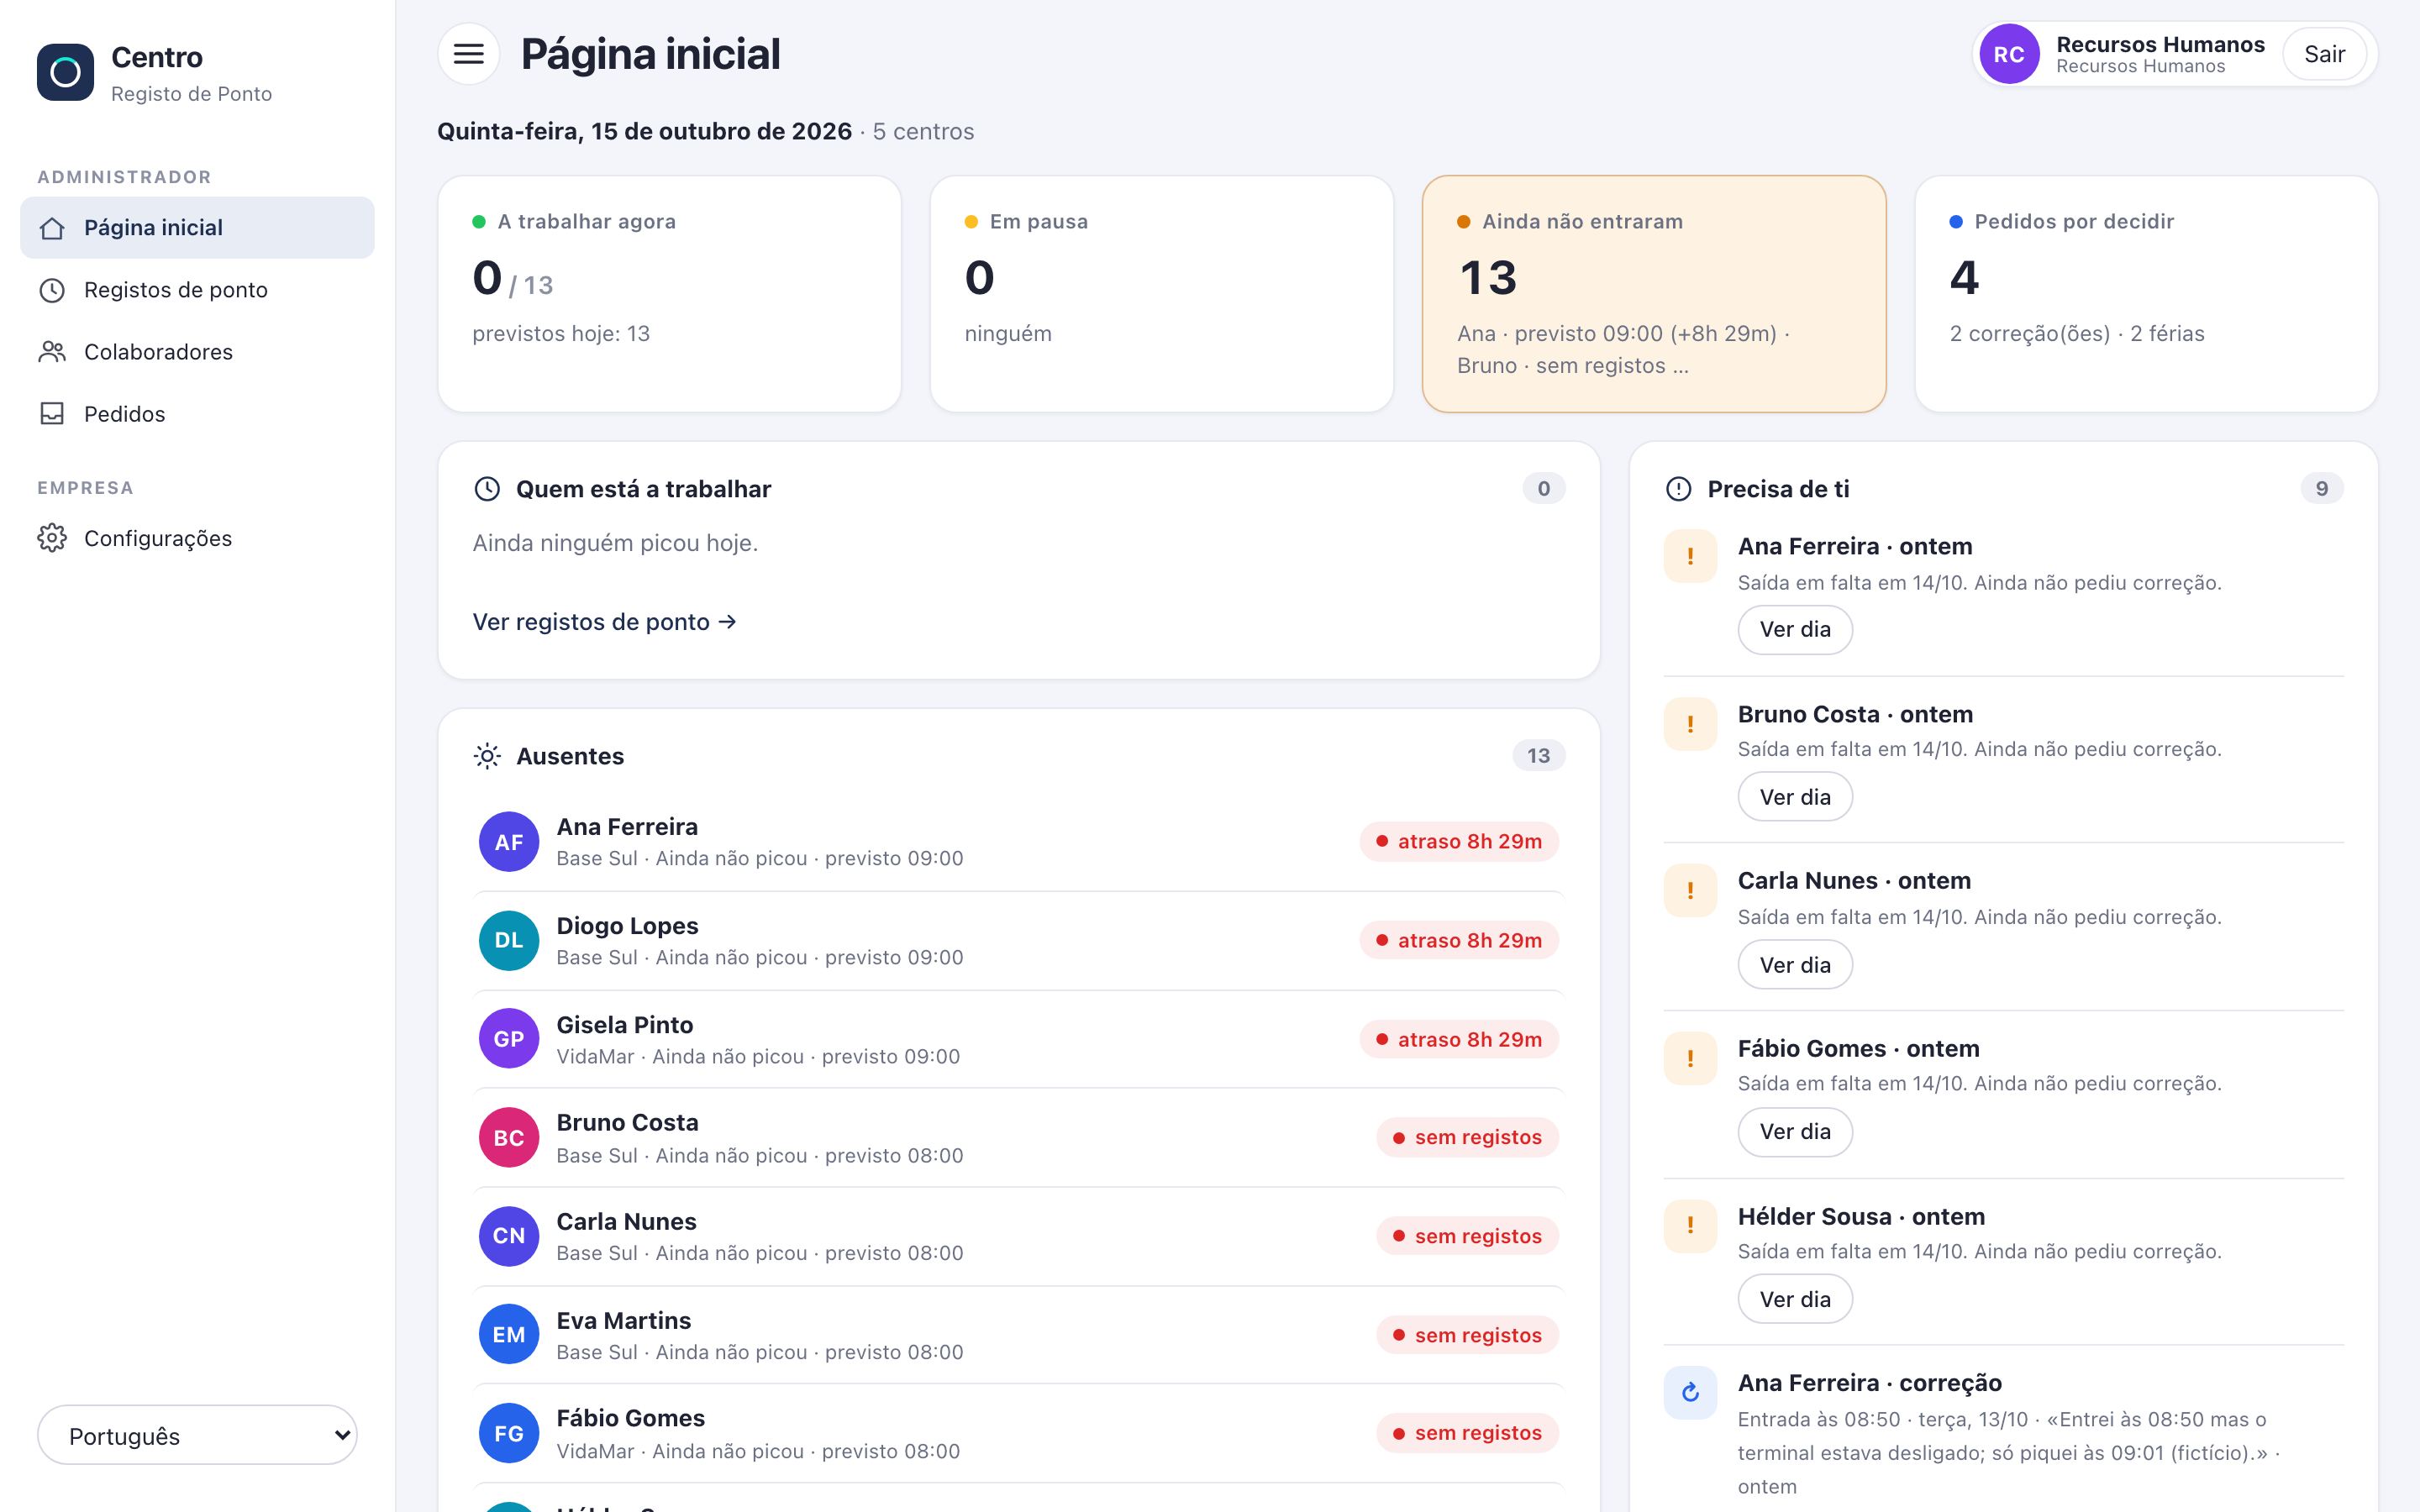The image size is (2420, 1512).
Task: Open Colaboradores in the sidebar
Action: [197, 352]
